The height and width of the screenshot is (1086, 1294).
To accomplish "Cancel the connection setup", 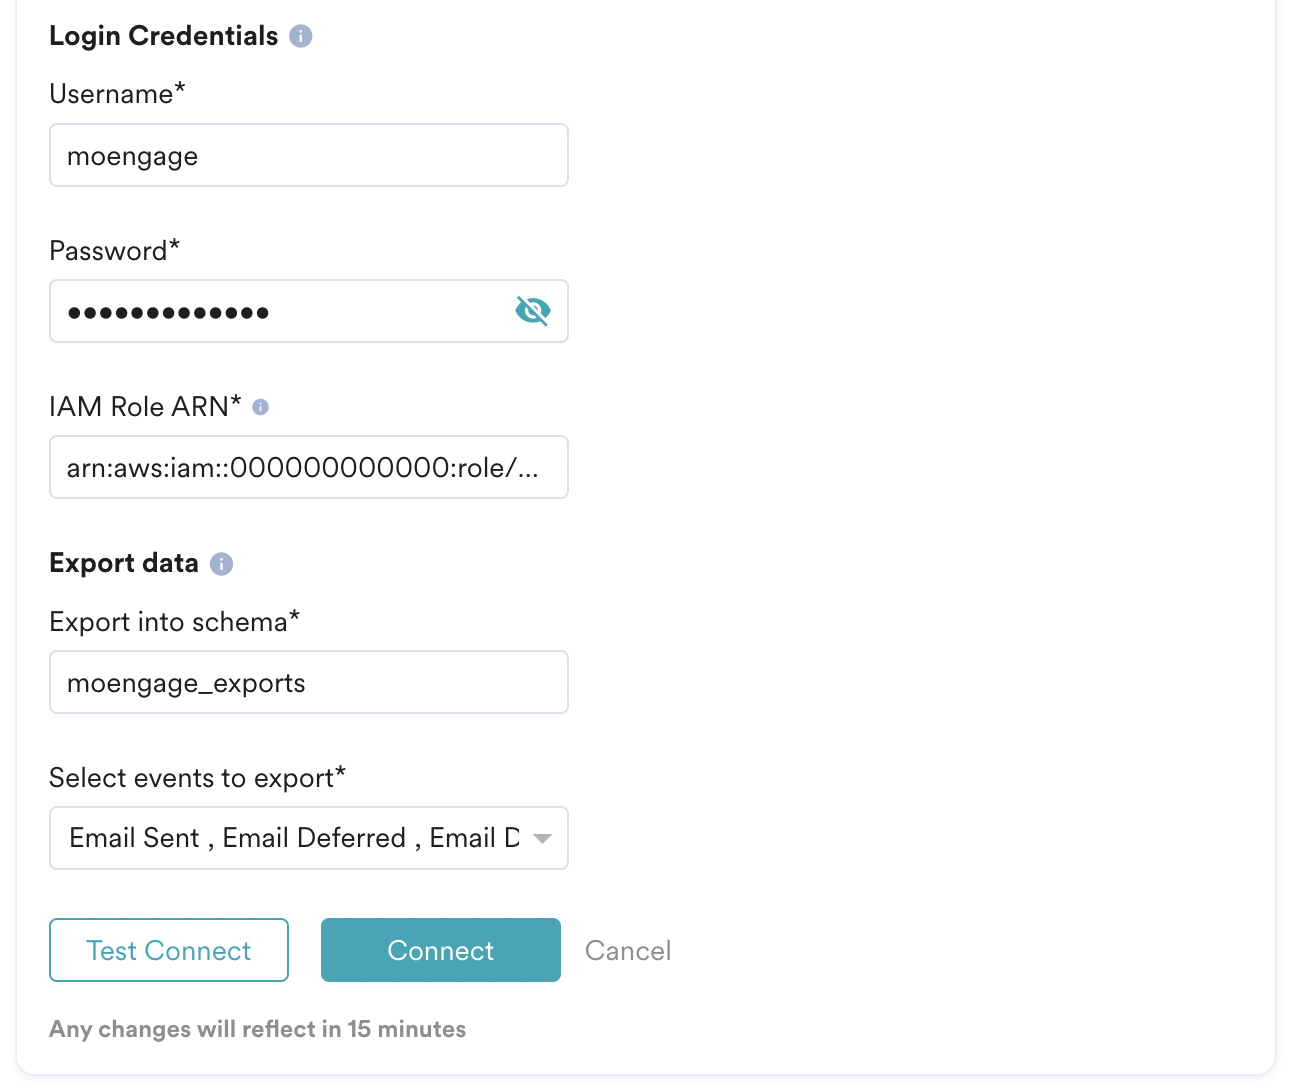I will click(x=628, y=950).
